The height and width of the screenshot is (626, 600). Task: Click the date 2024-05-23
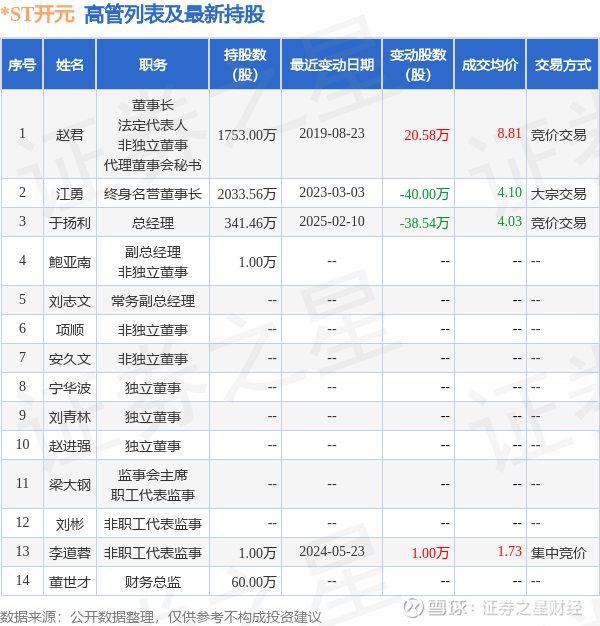pos(332,551)
